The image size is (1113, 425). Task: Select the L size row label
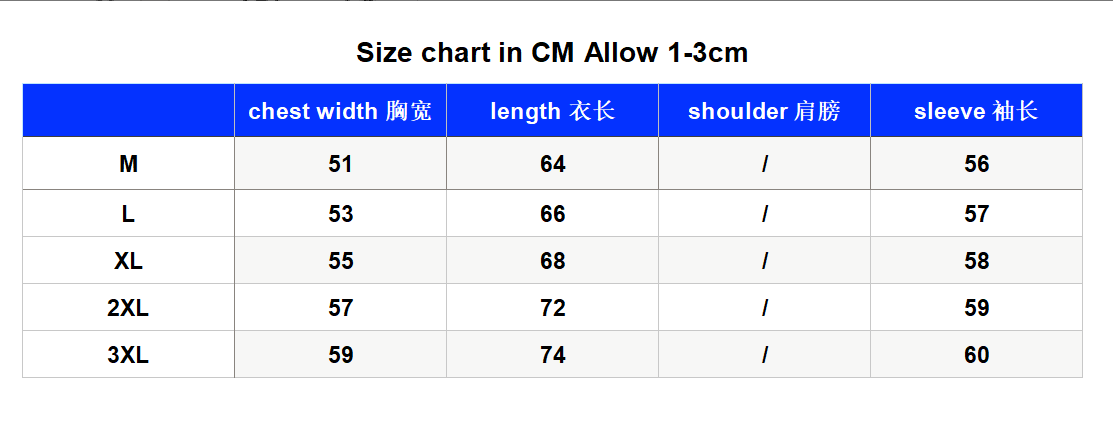point(128,214)
